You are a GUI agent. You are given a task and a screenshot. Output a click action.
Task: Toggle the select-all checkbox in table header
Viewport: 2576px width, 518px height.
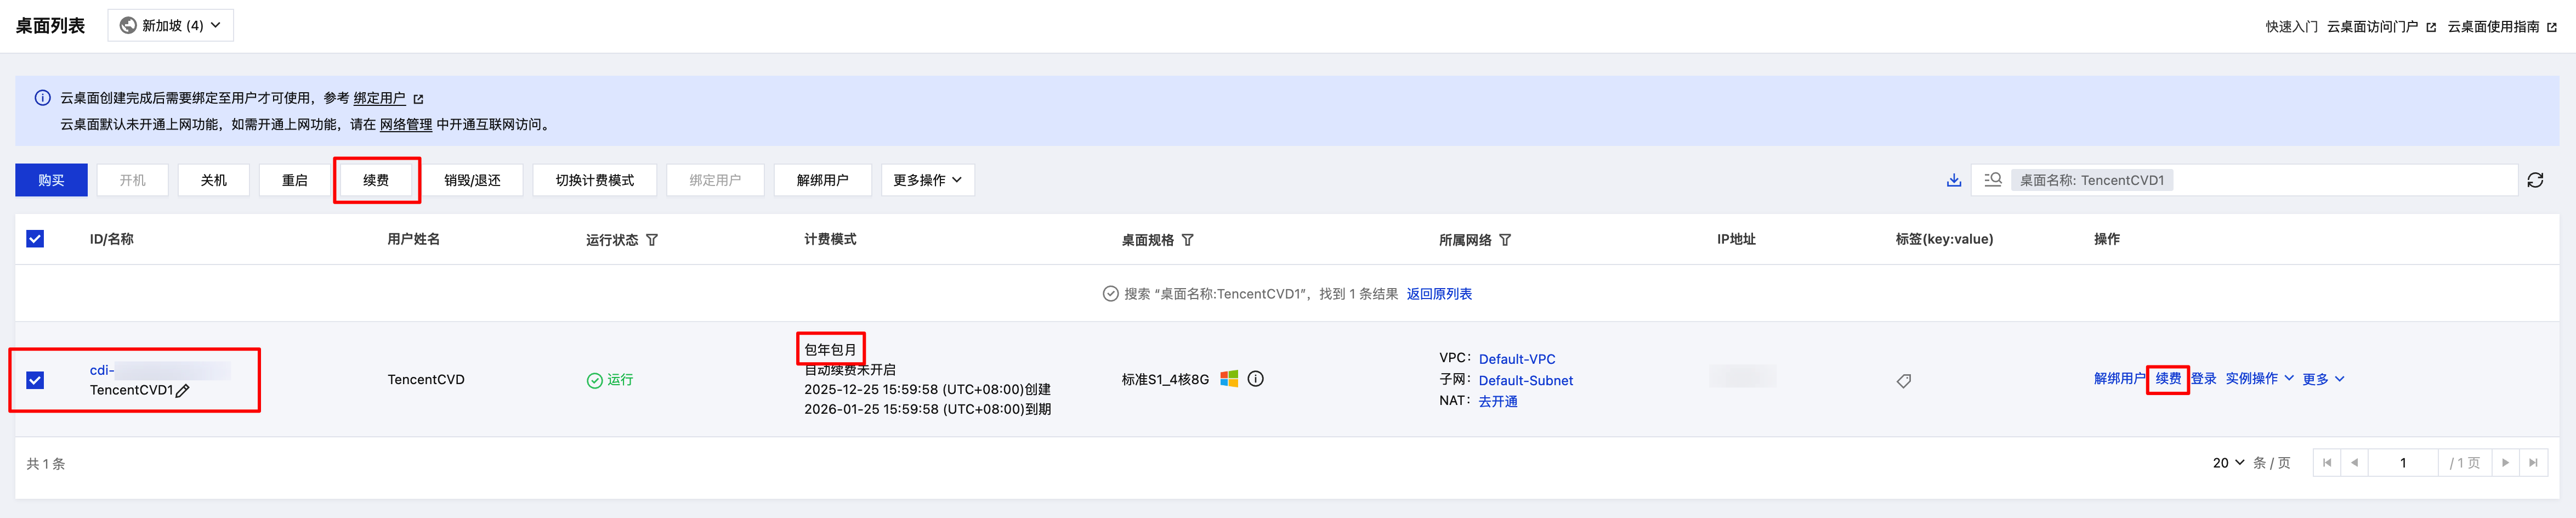(35, 239)
